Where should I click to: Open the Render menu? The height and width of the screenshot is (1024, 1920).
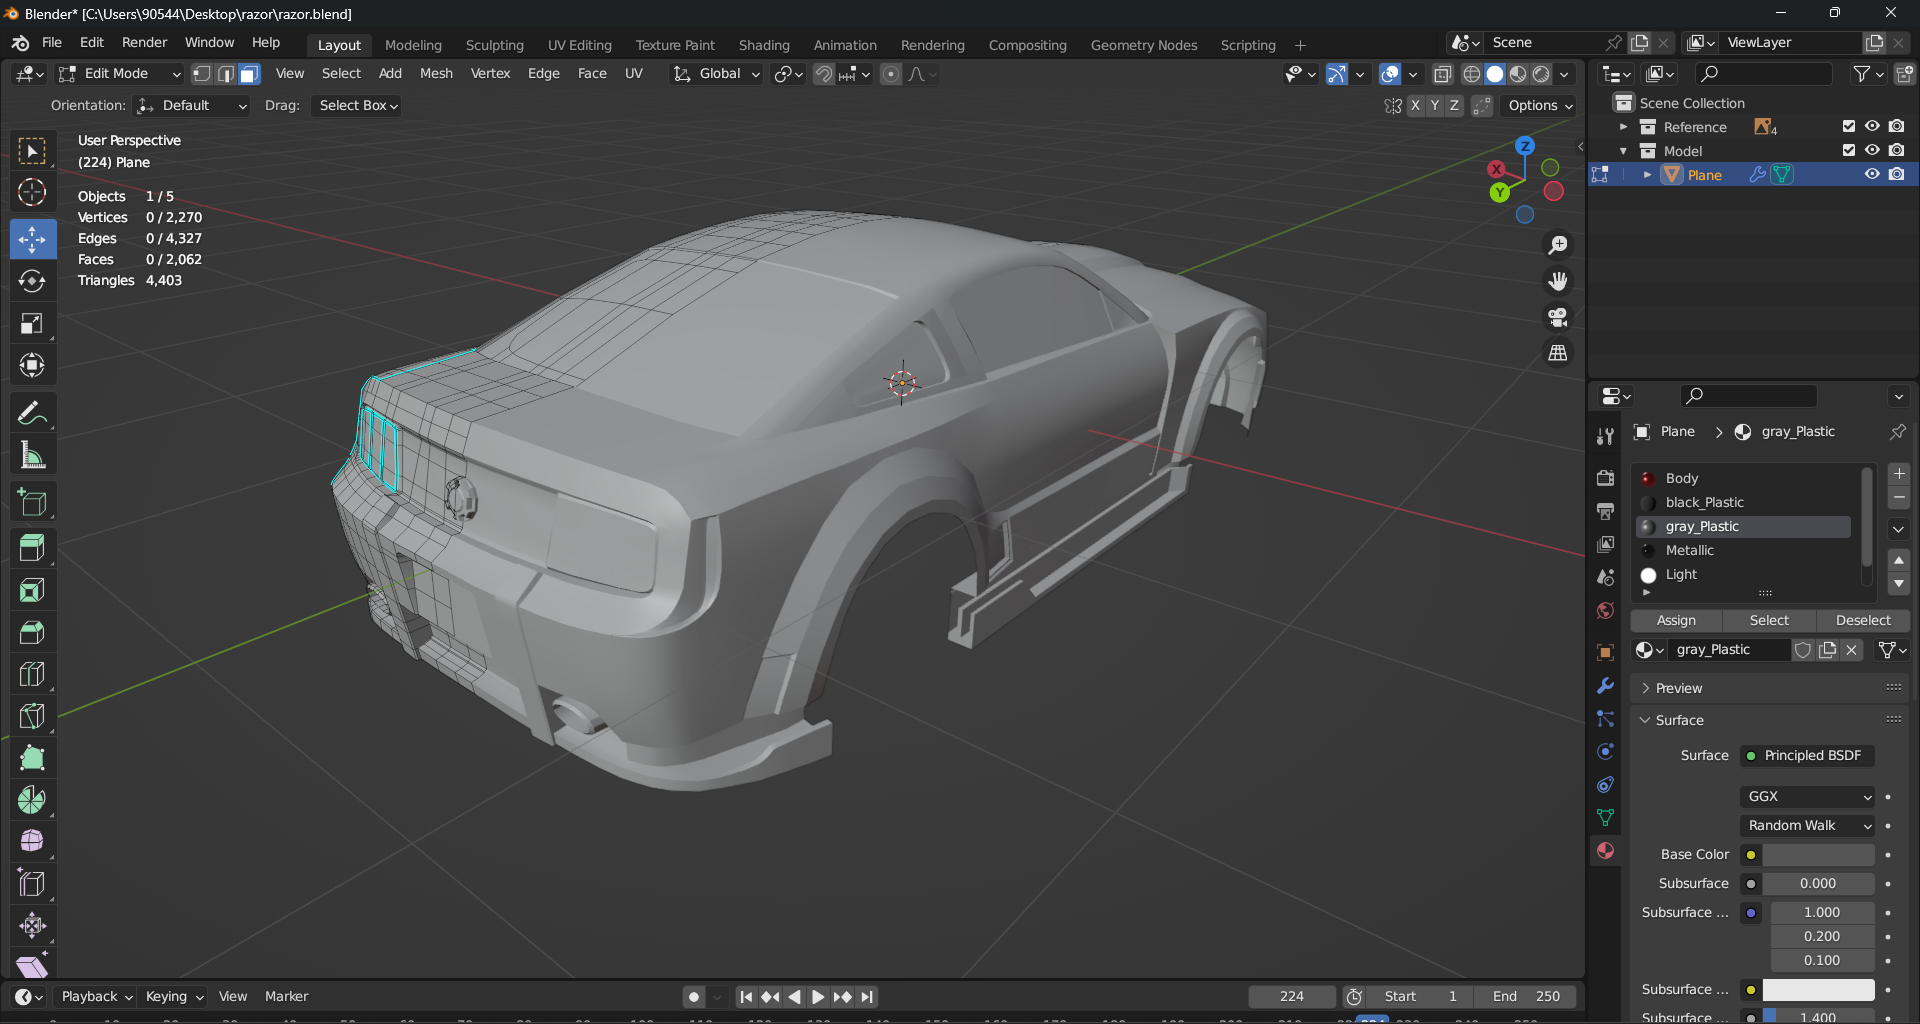click(x=144, y=43)
